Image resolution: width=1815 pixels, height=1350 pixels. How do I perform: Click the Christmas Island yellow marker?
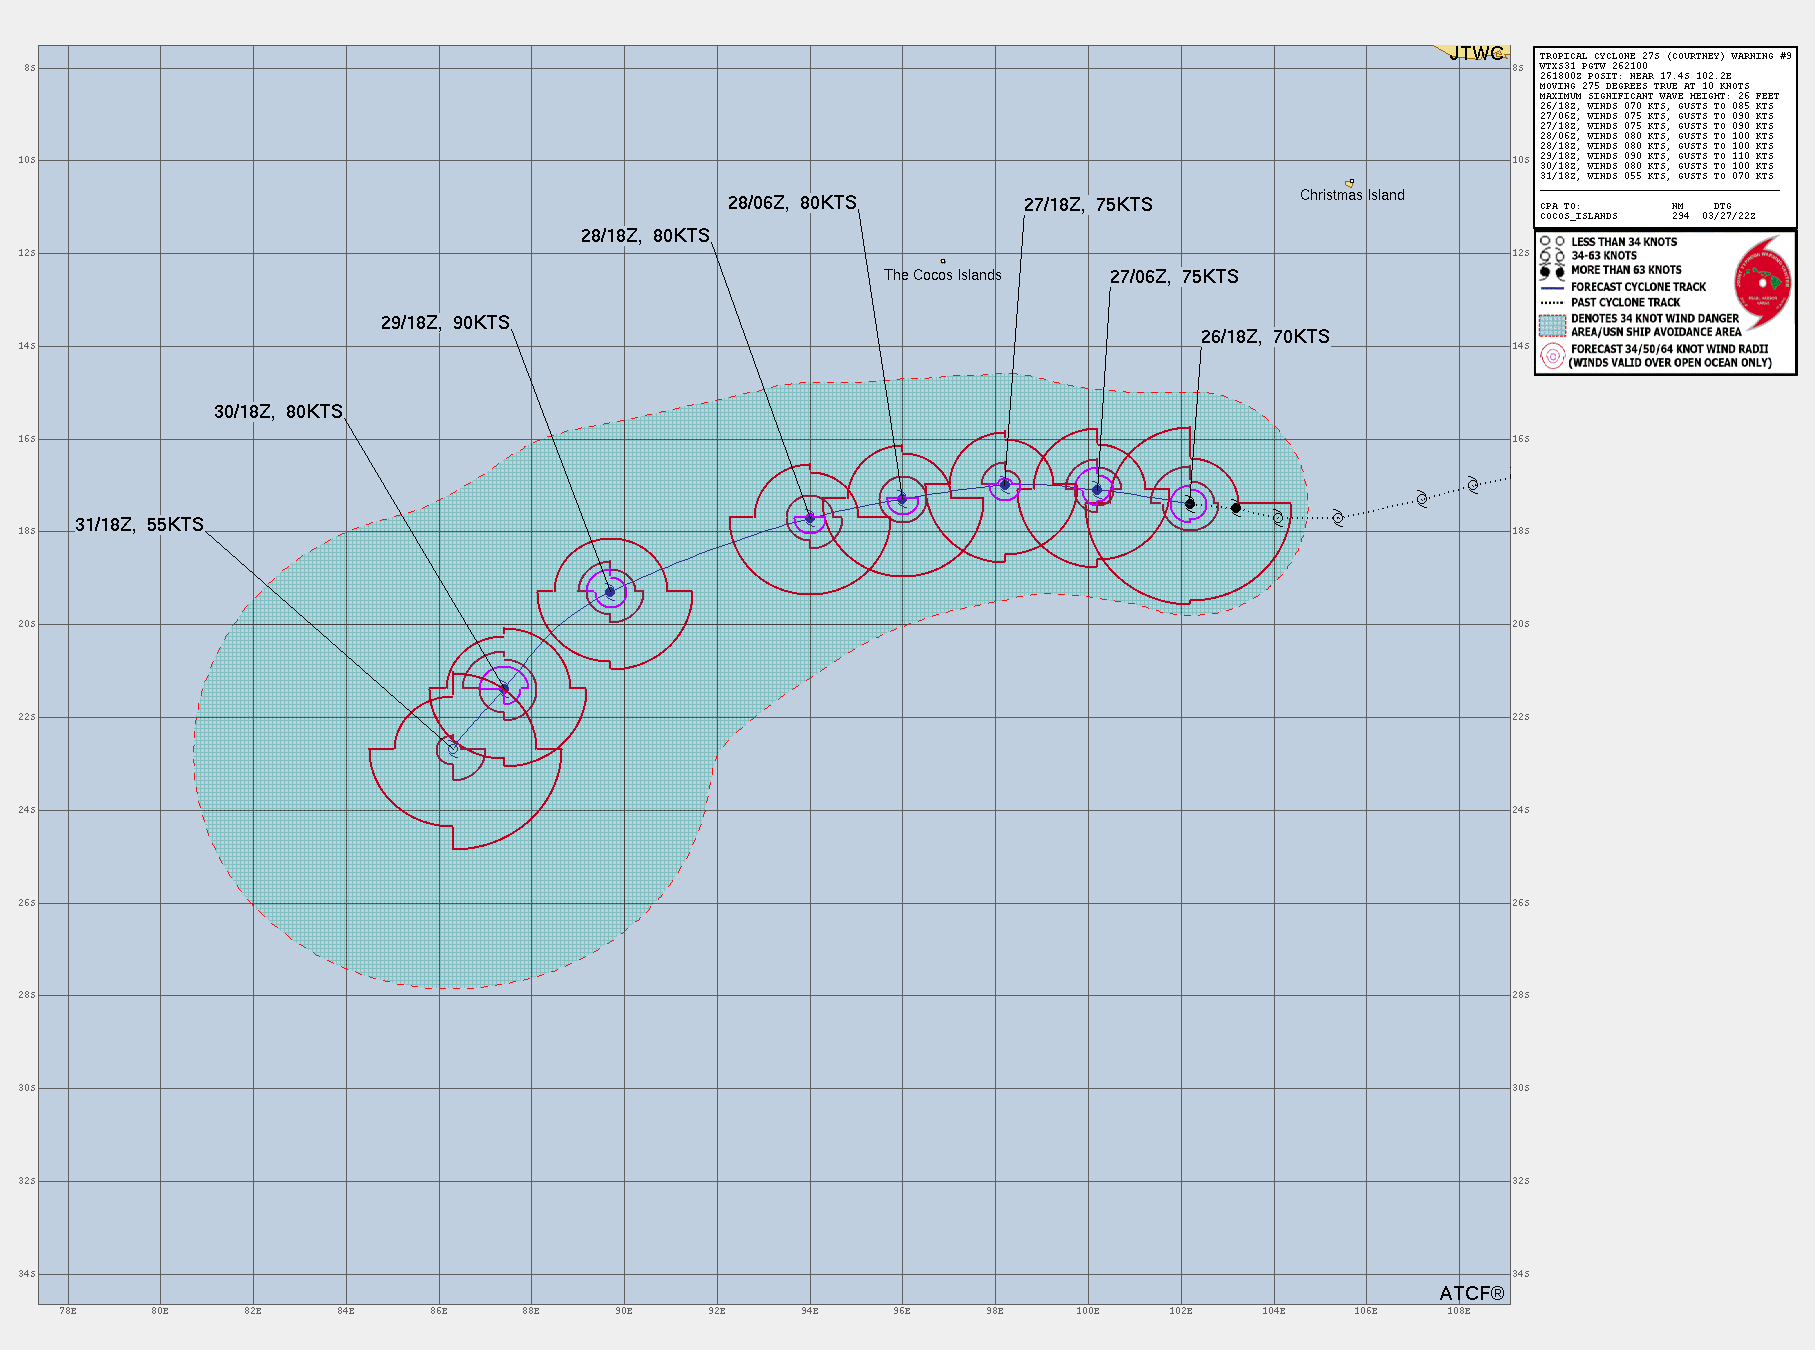point(1350,183)
